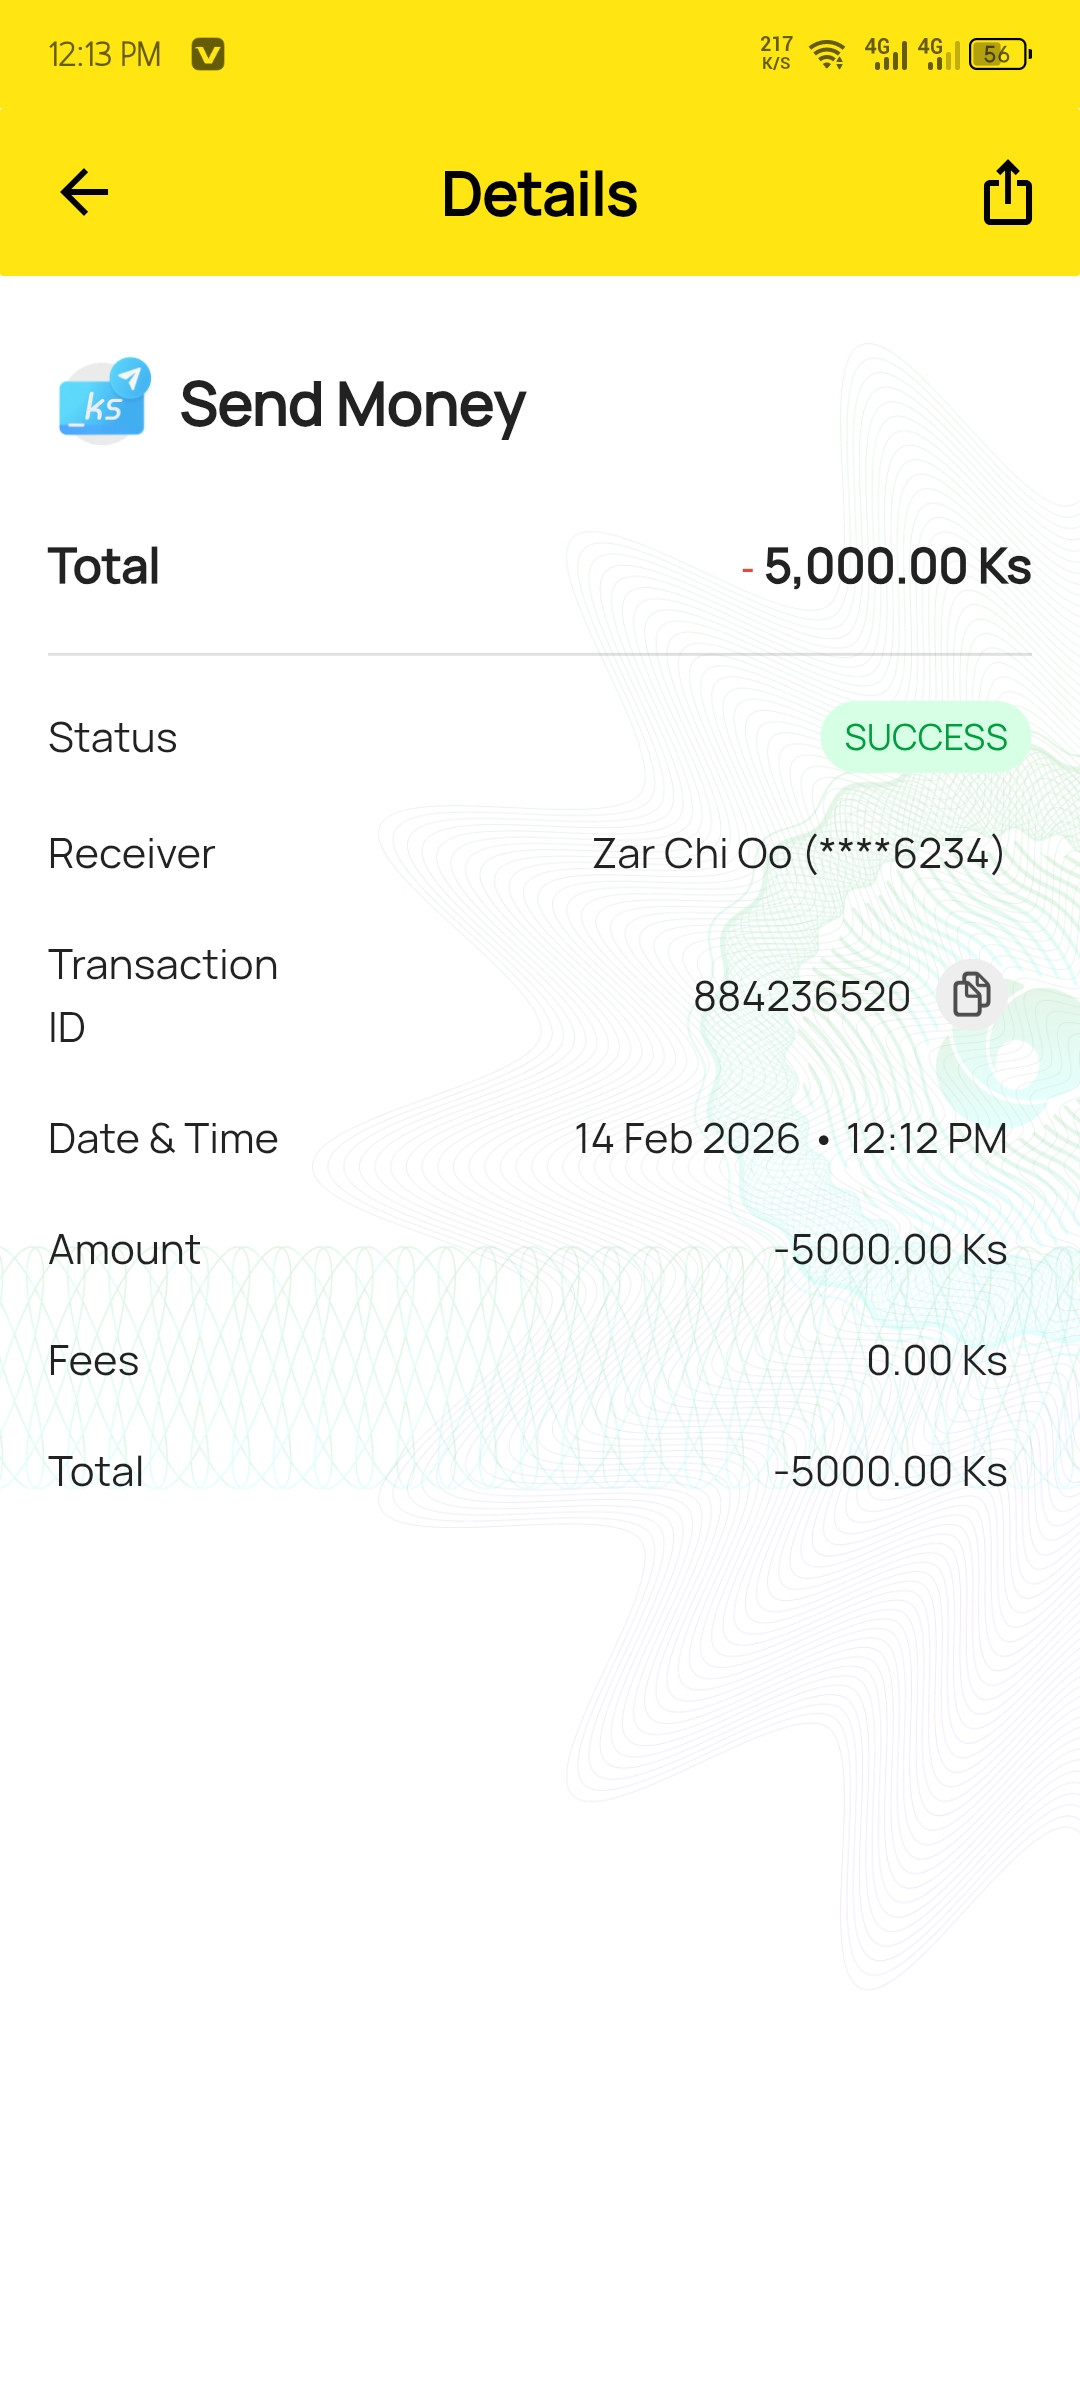Tap the Amount value -5000.00 Ks

[x=890, y=1250]
